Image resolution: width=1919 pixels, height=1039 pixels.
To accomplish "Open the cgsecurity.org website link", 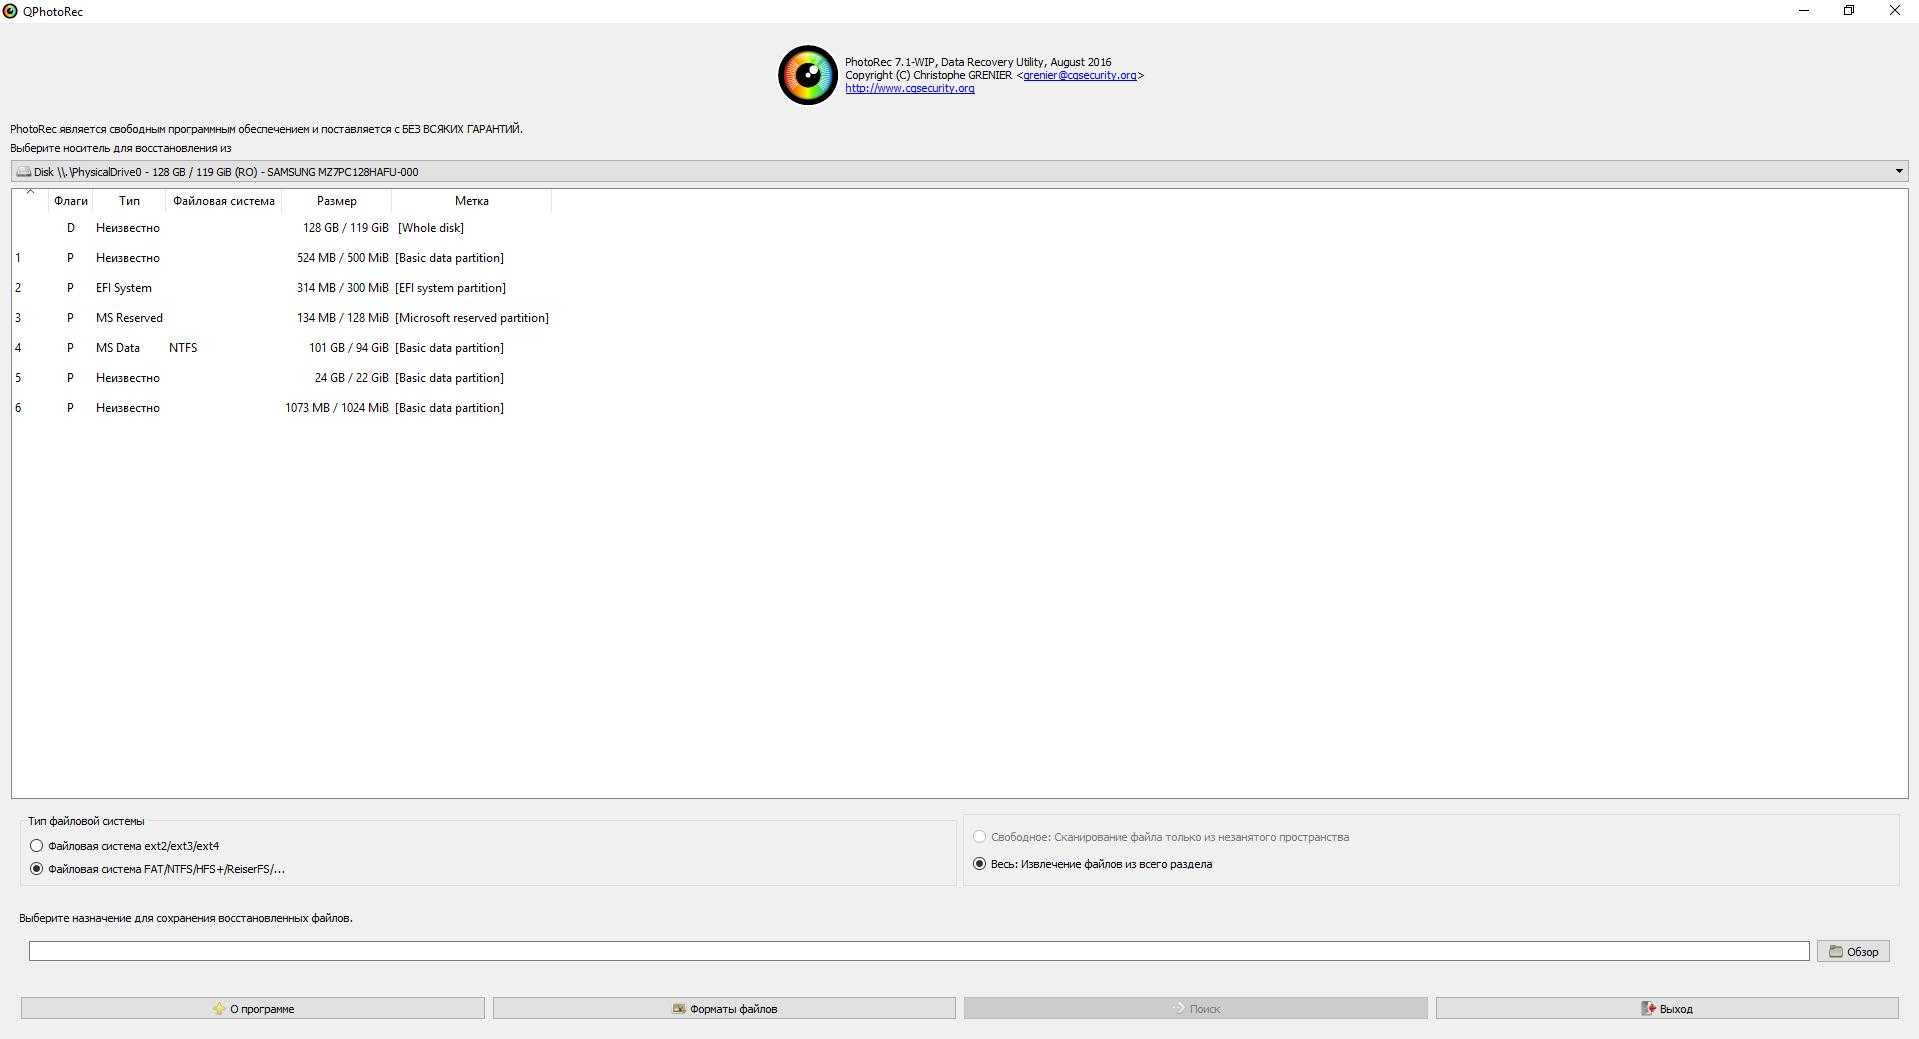I will tap(909, 88).
